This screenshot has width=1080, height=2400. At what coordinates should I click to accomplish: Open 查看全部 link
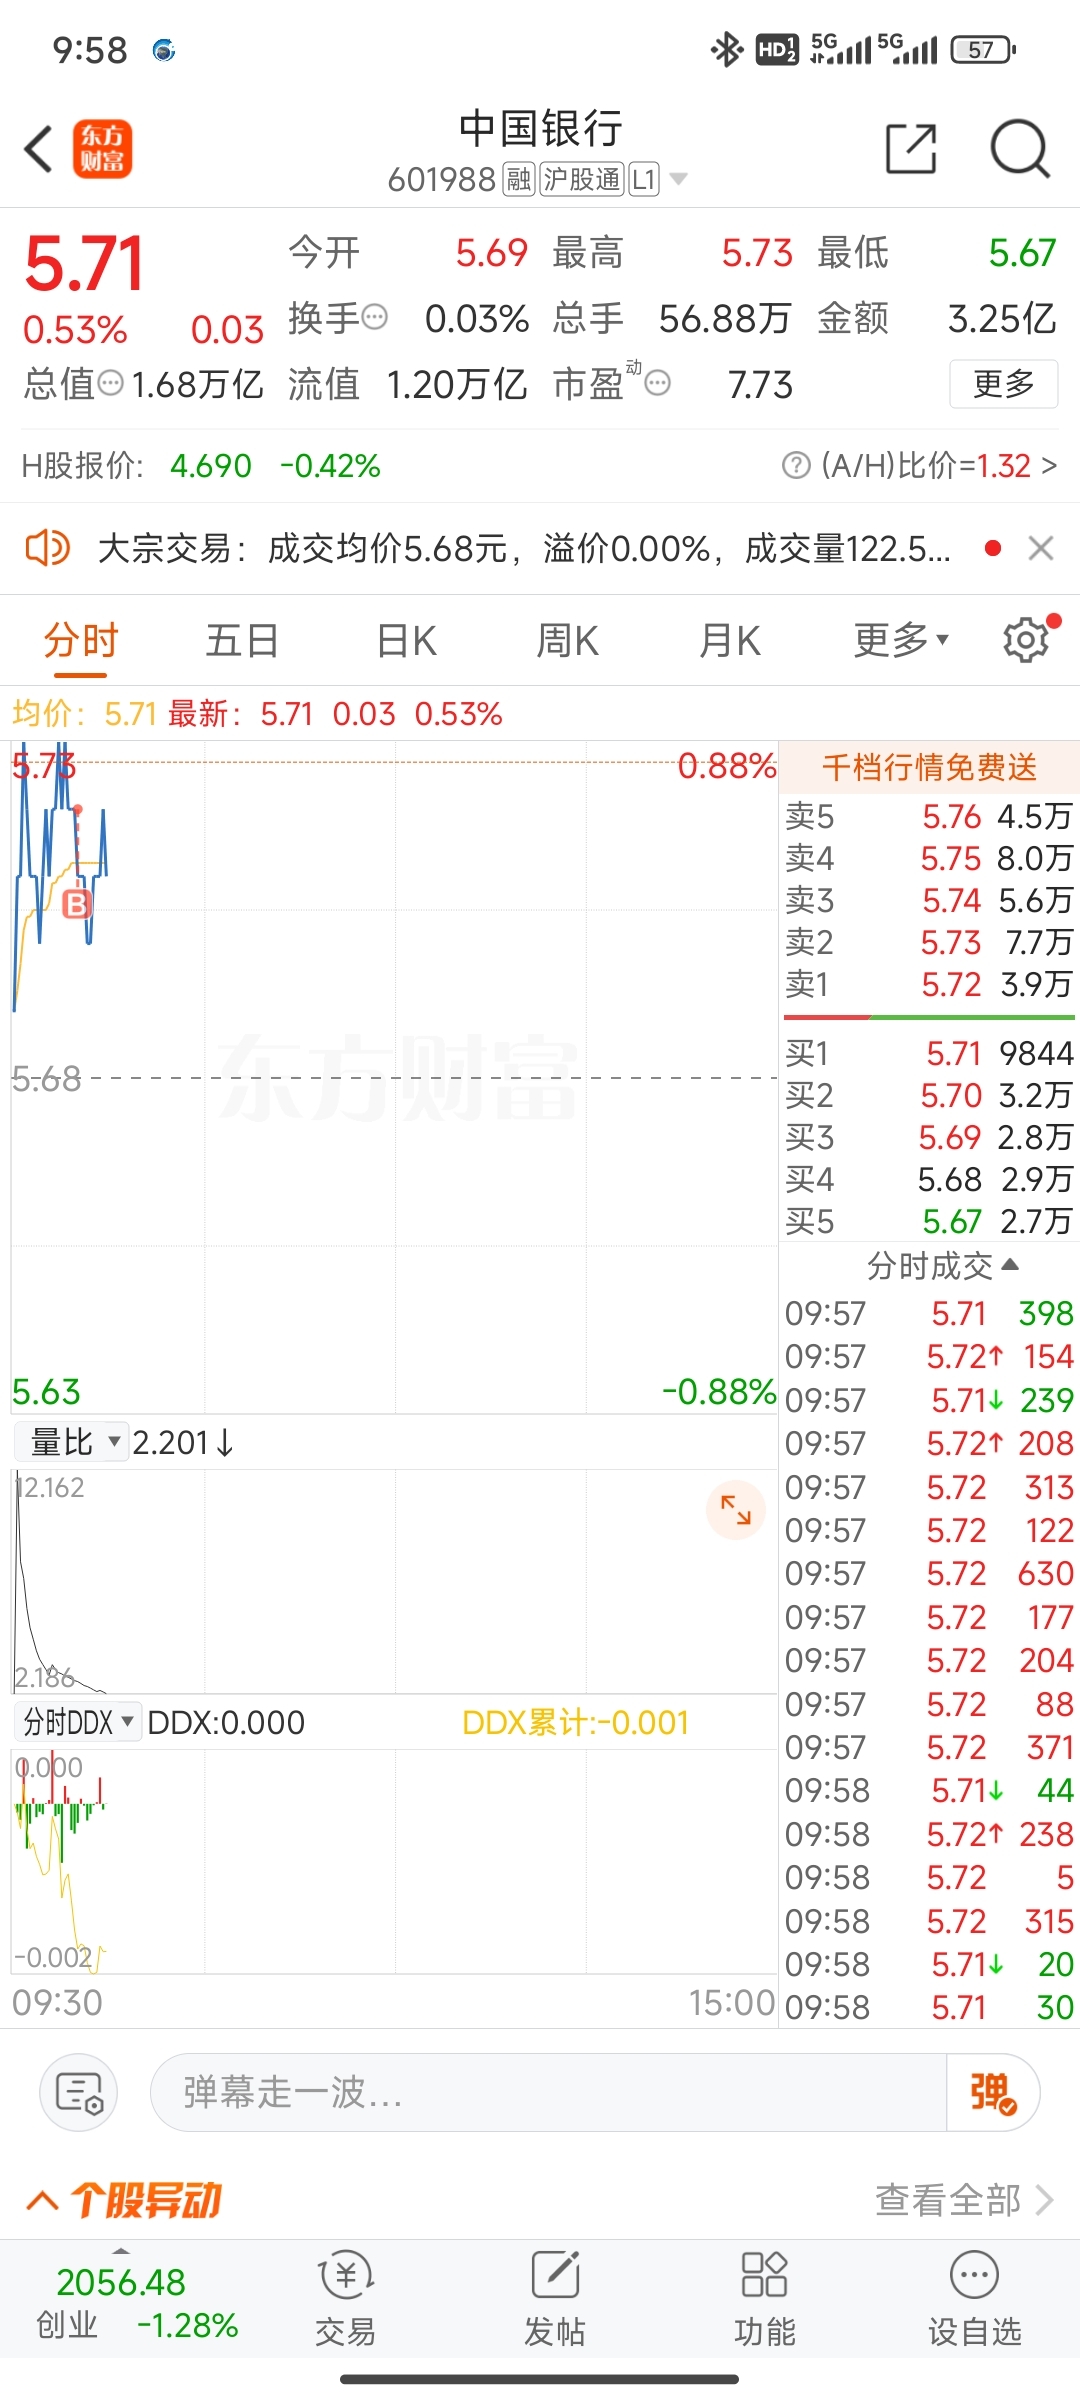[965, 2200]
